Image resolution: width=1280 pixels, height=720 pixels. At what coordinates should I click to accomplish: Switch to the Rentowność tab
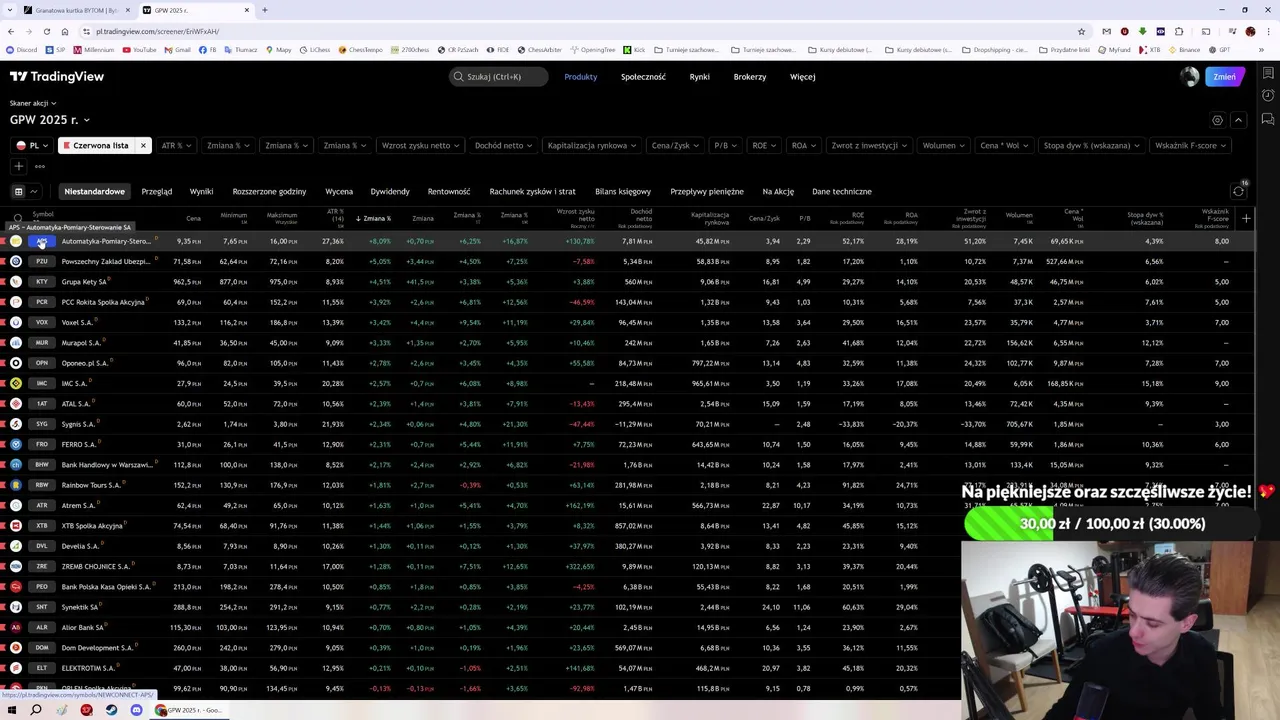449,191
